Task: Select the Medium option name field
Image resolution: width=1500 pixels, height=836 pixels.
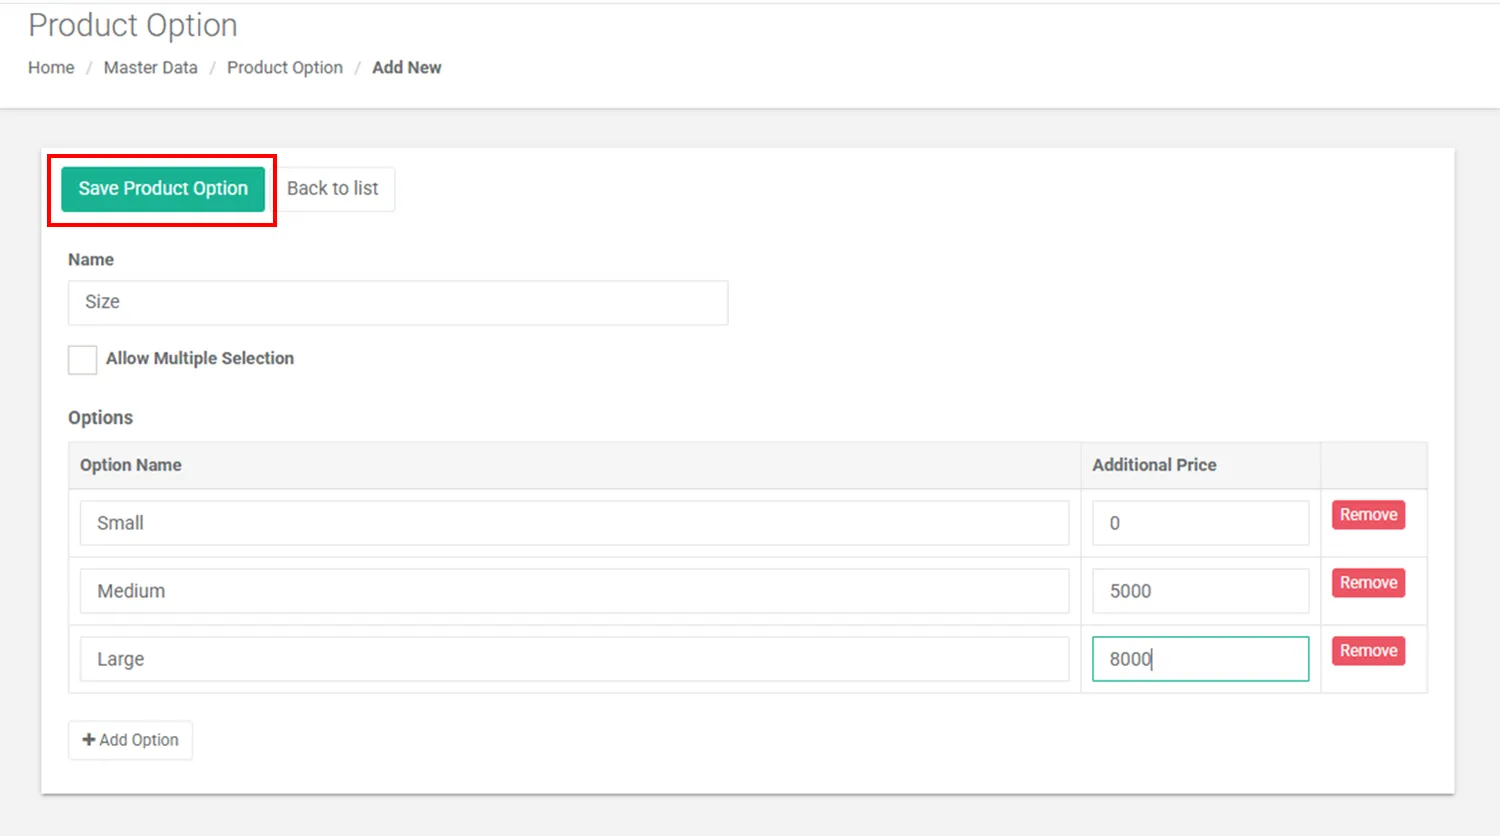Action: tap(574, 591)
